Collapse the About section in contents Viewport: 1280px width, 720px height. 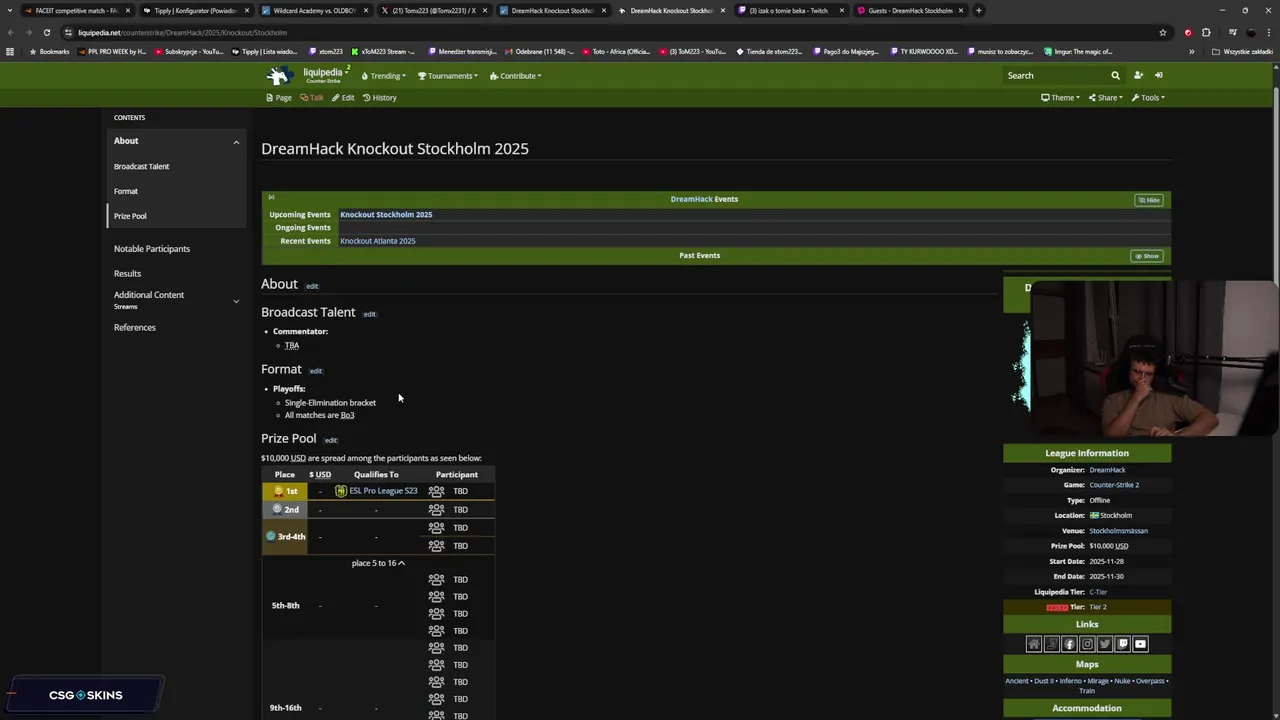click(x=236, y=142)
